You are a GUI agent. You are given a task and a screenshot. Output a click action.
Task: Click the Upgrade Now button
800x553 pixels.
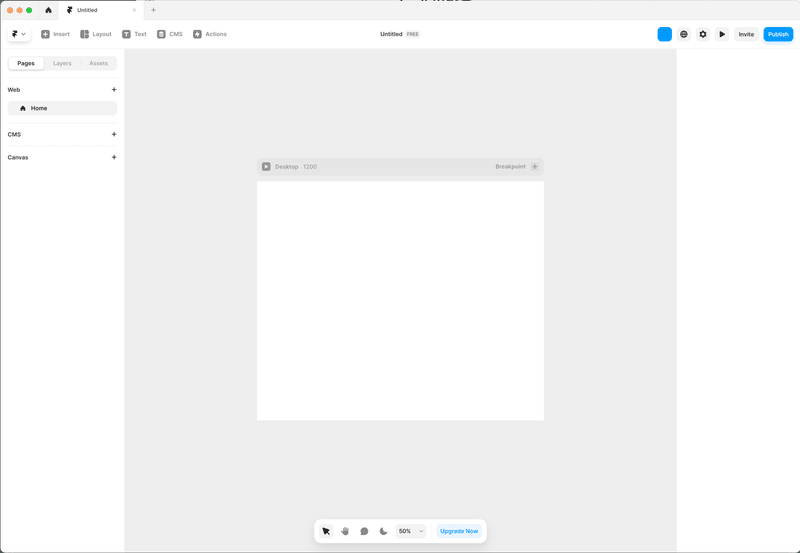459,531
